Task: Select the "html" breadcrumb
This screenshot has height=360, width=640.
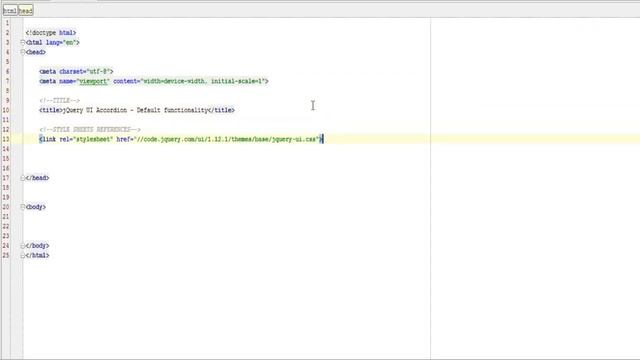Action: 10,11
